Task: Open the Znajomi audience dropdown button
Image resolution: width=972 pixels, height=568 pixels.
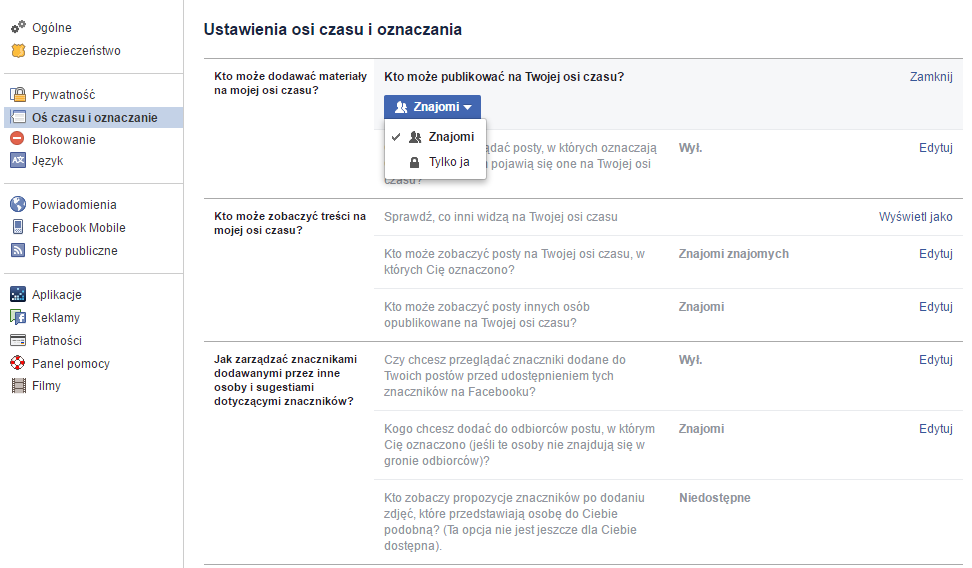Action: [432, 107]
